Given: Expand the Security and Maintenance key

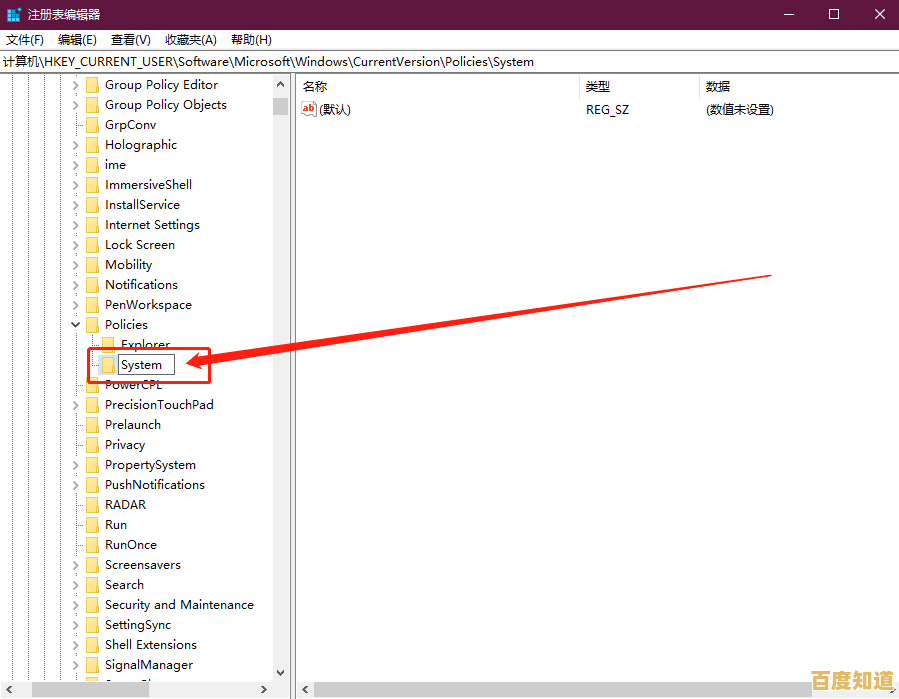Looking at the screenshot, I should (77, 604).
